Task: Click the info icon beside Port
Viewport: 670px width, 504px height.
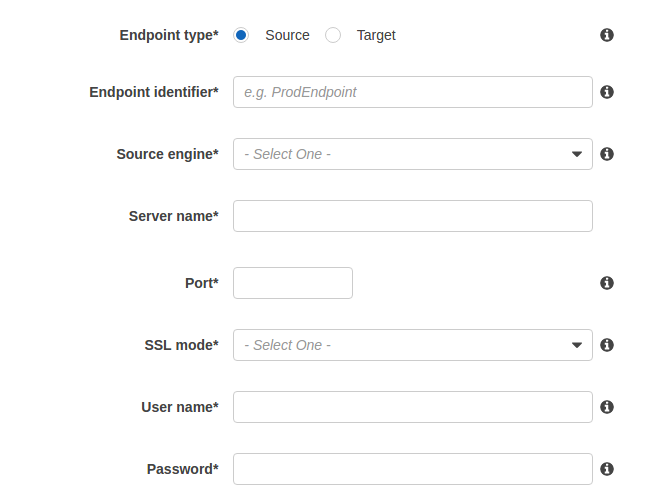Action: click(606, 283)
